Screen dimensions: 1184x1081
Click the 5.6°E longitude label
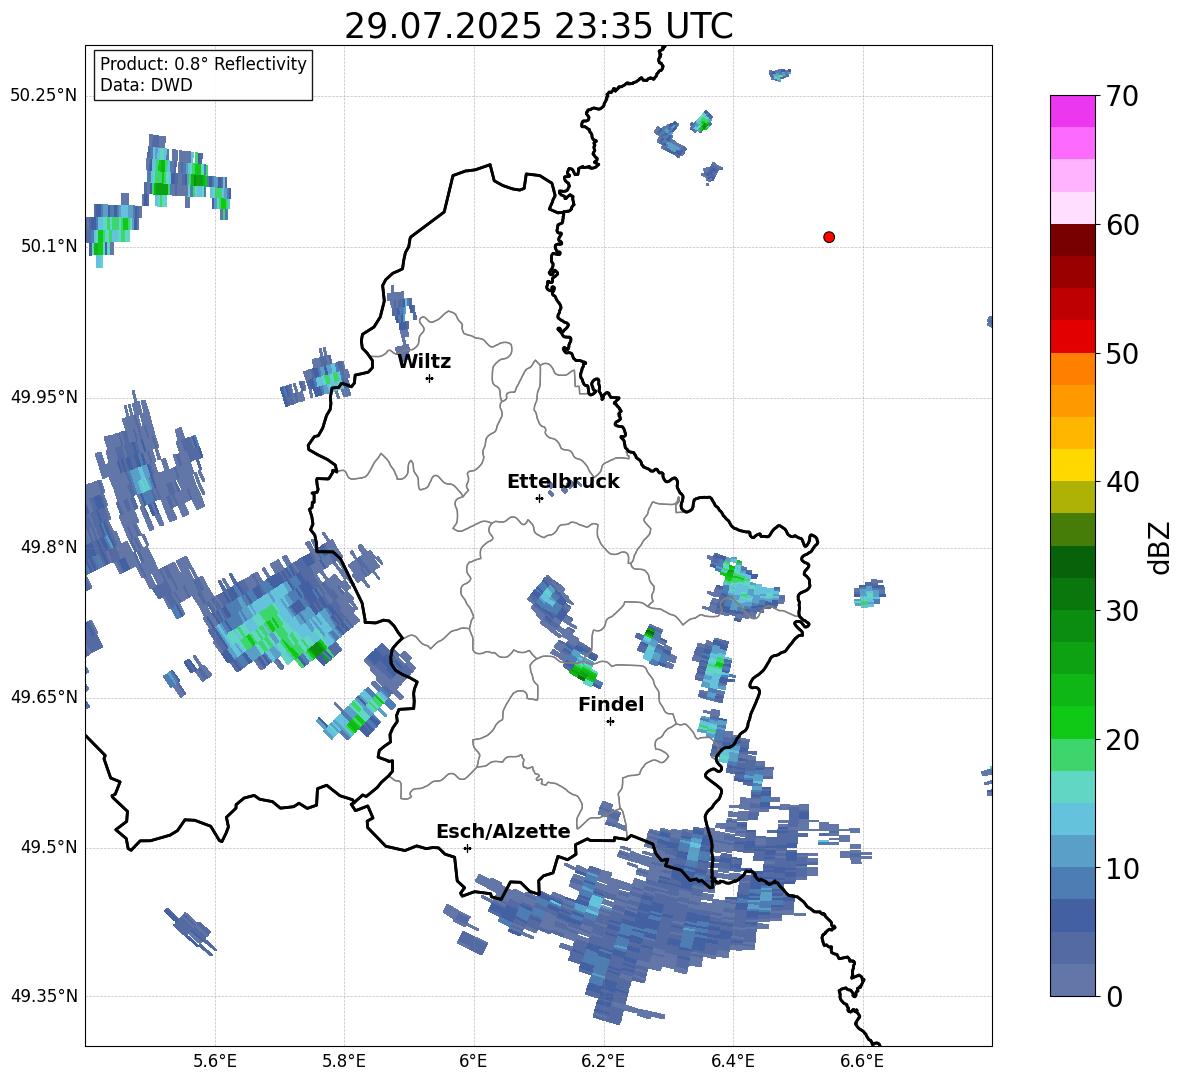point(215,1061)
